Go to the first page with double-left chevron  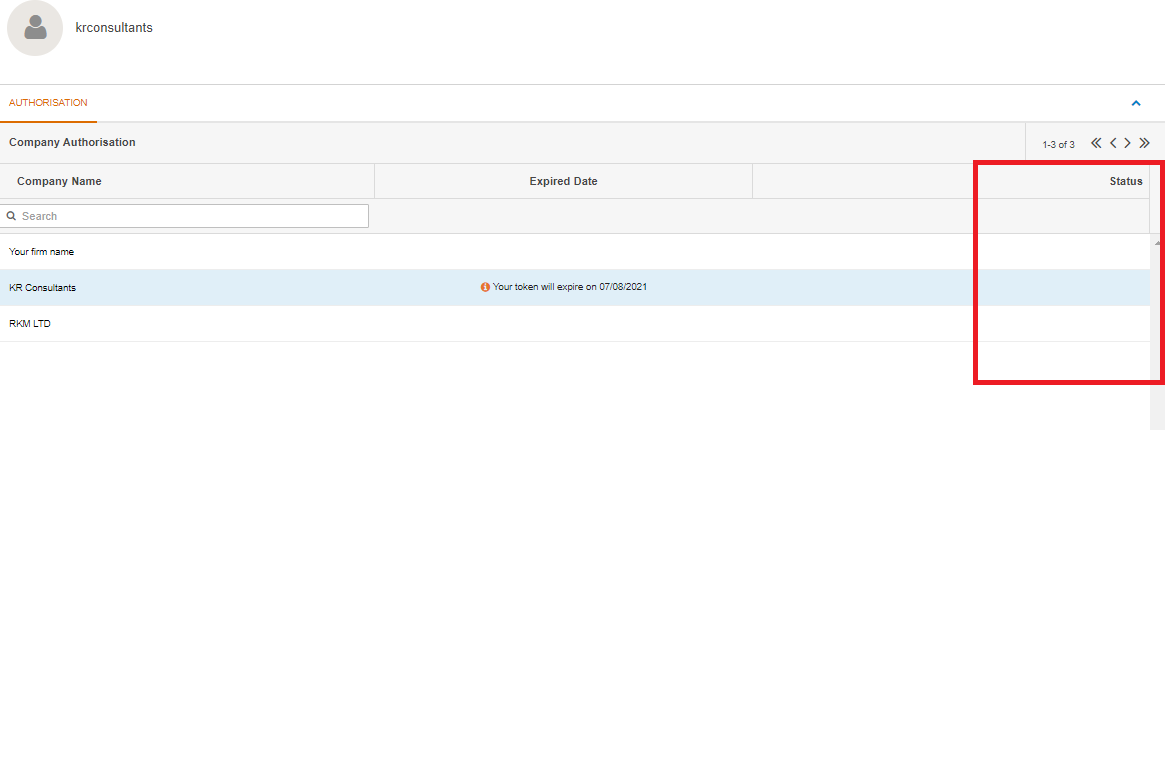coord(1096,143)
